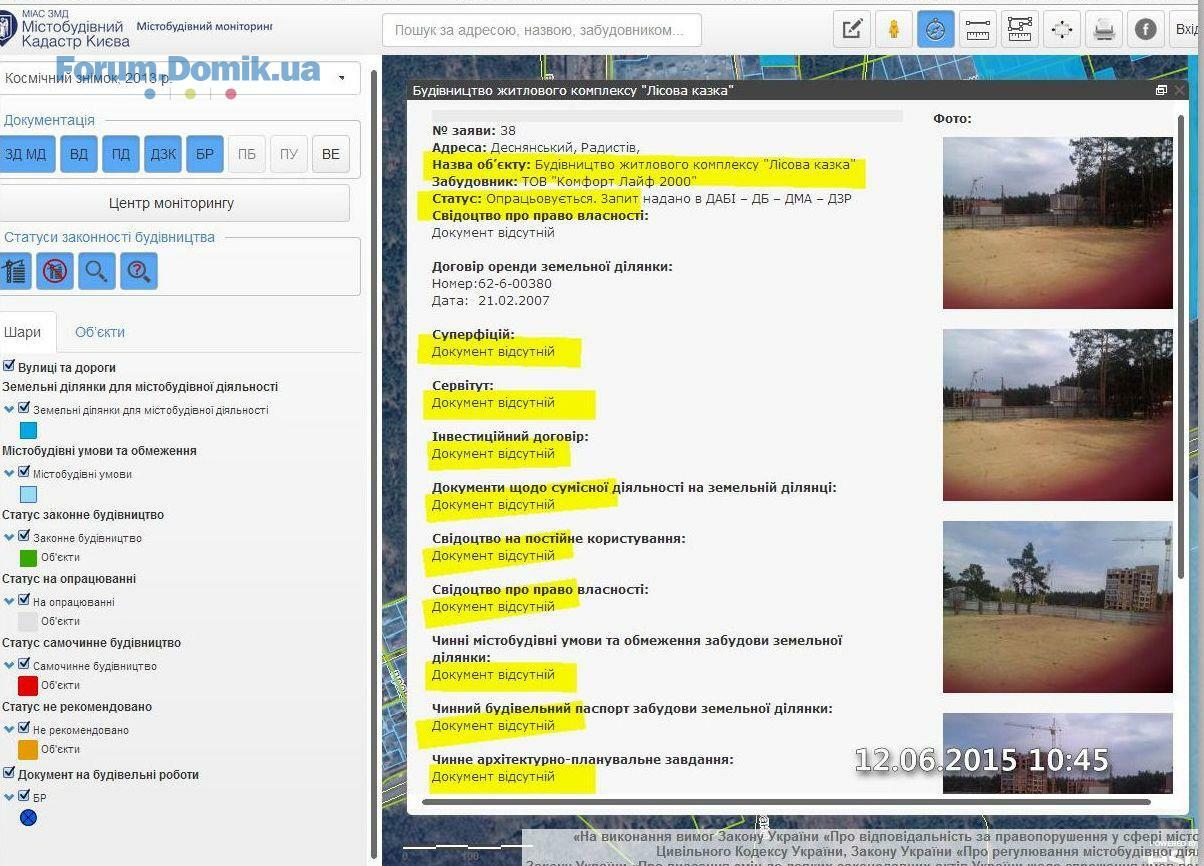Click the info window horizontal scrollbar

[x=786, y=801]
